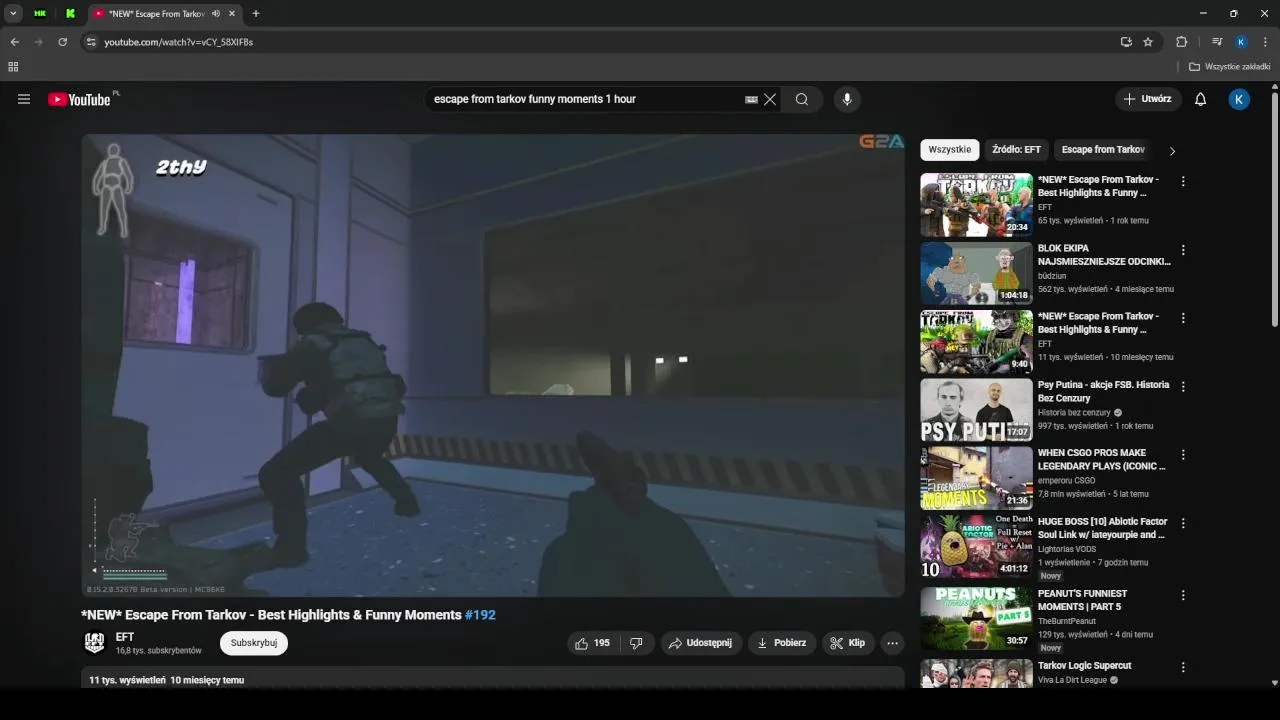This screenshot has width=1280, height=720.
Task: Open options menu for PEANUT'S FUNNIEST MOMENTS video
Action: (1183, 595)
